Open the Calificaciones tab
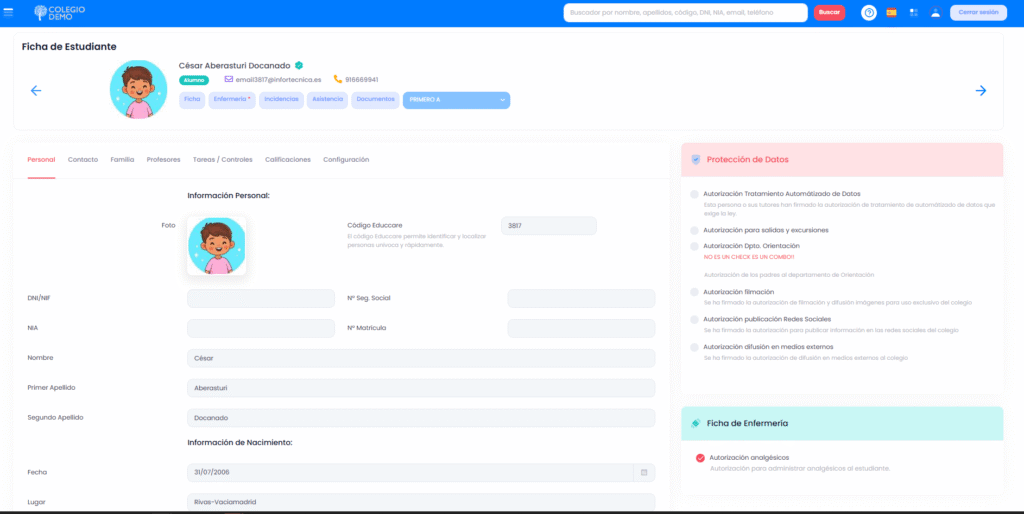The image size is (1024, 514). click(x=287, y=159)
